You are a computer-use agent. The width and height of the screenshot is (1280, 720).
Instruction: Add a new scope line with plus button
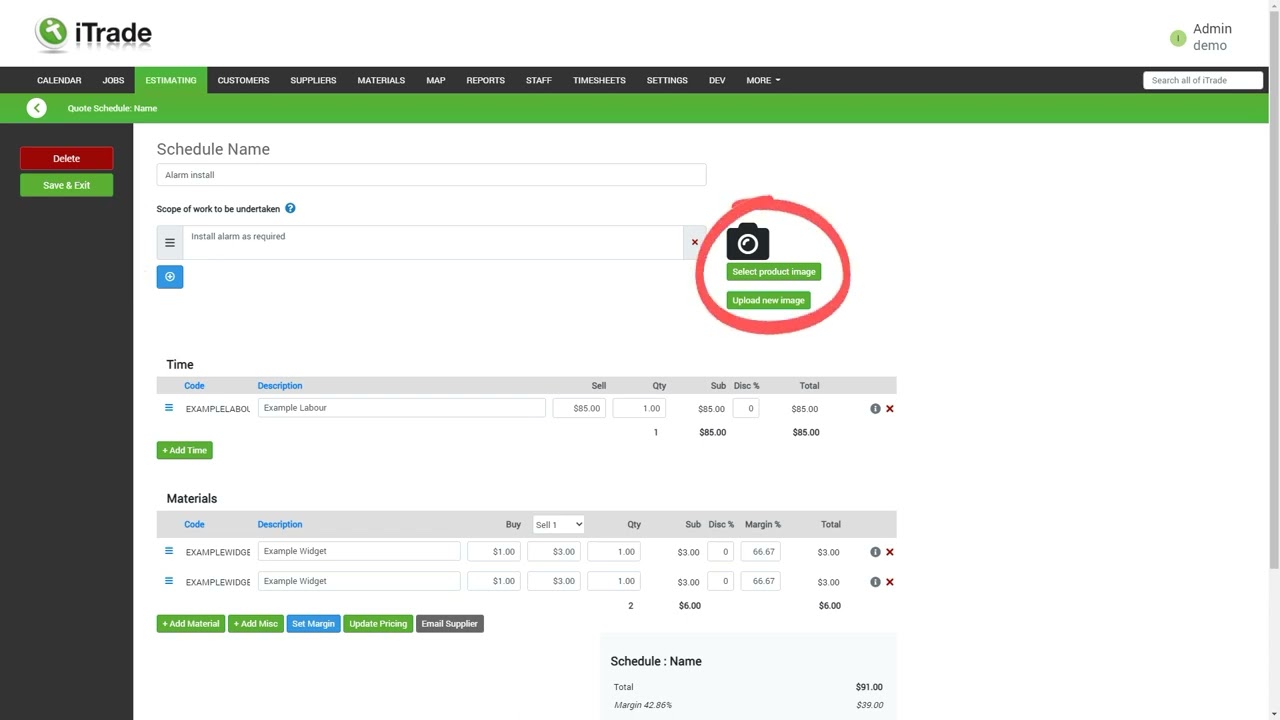coord(170,277)
